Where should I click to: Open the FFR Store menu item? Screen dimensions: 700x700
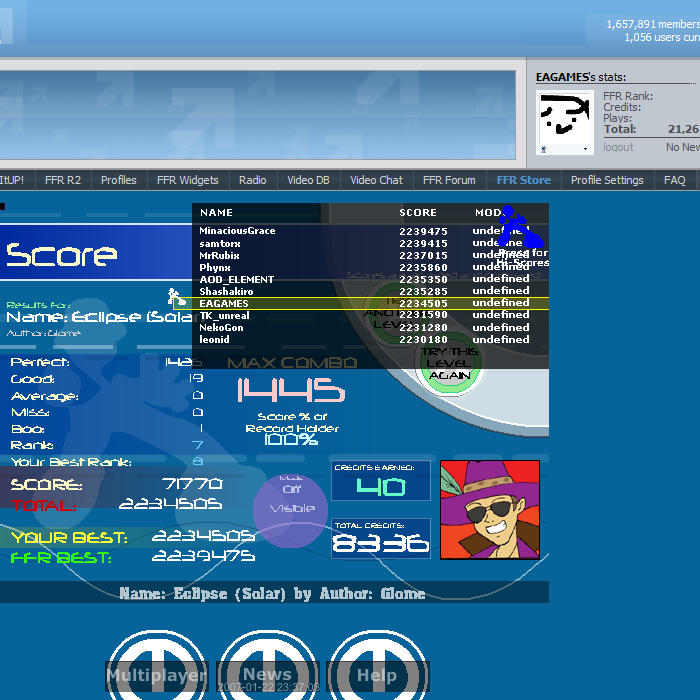coord(523,180)
